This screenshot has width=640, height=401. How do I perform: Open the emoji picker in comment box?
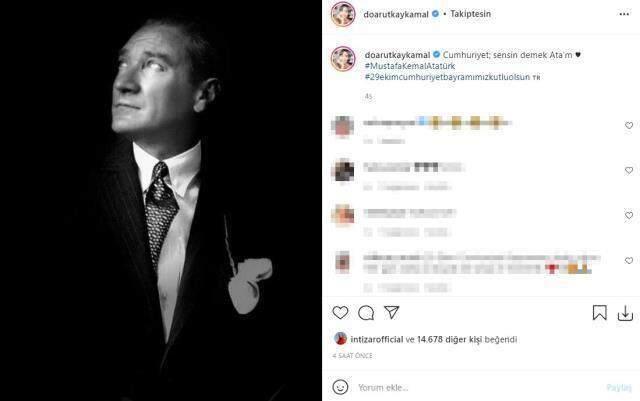tap(340, 387)
